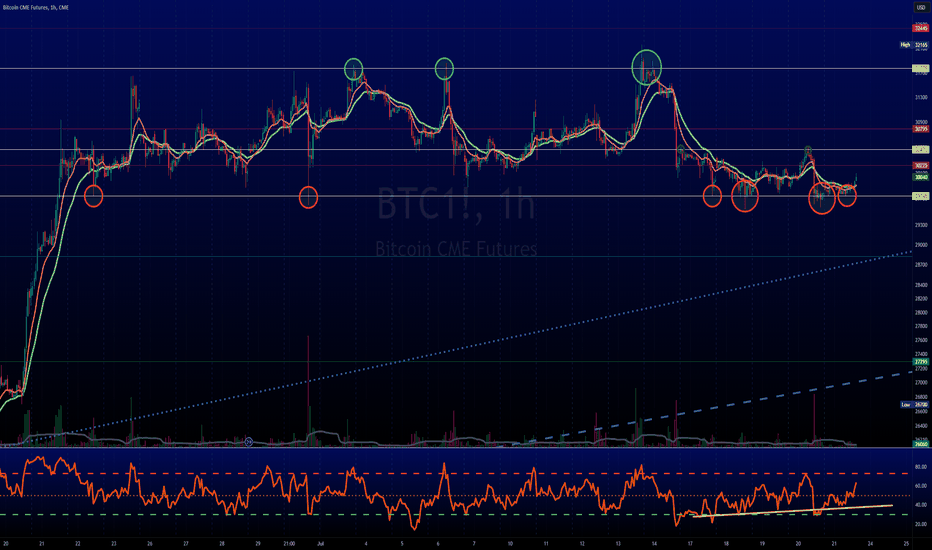Click the date 25 on the time axis

906,543
